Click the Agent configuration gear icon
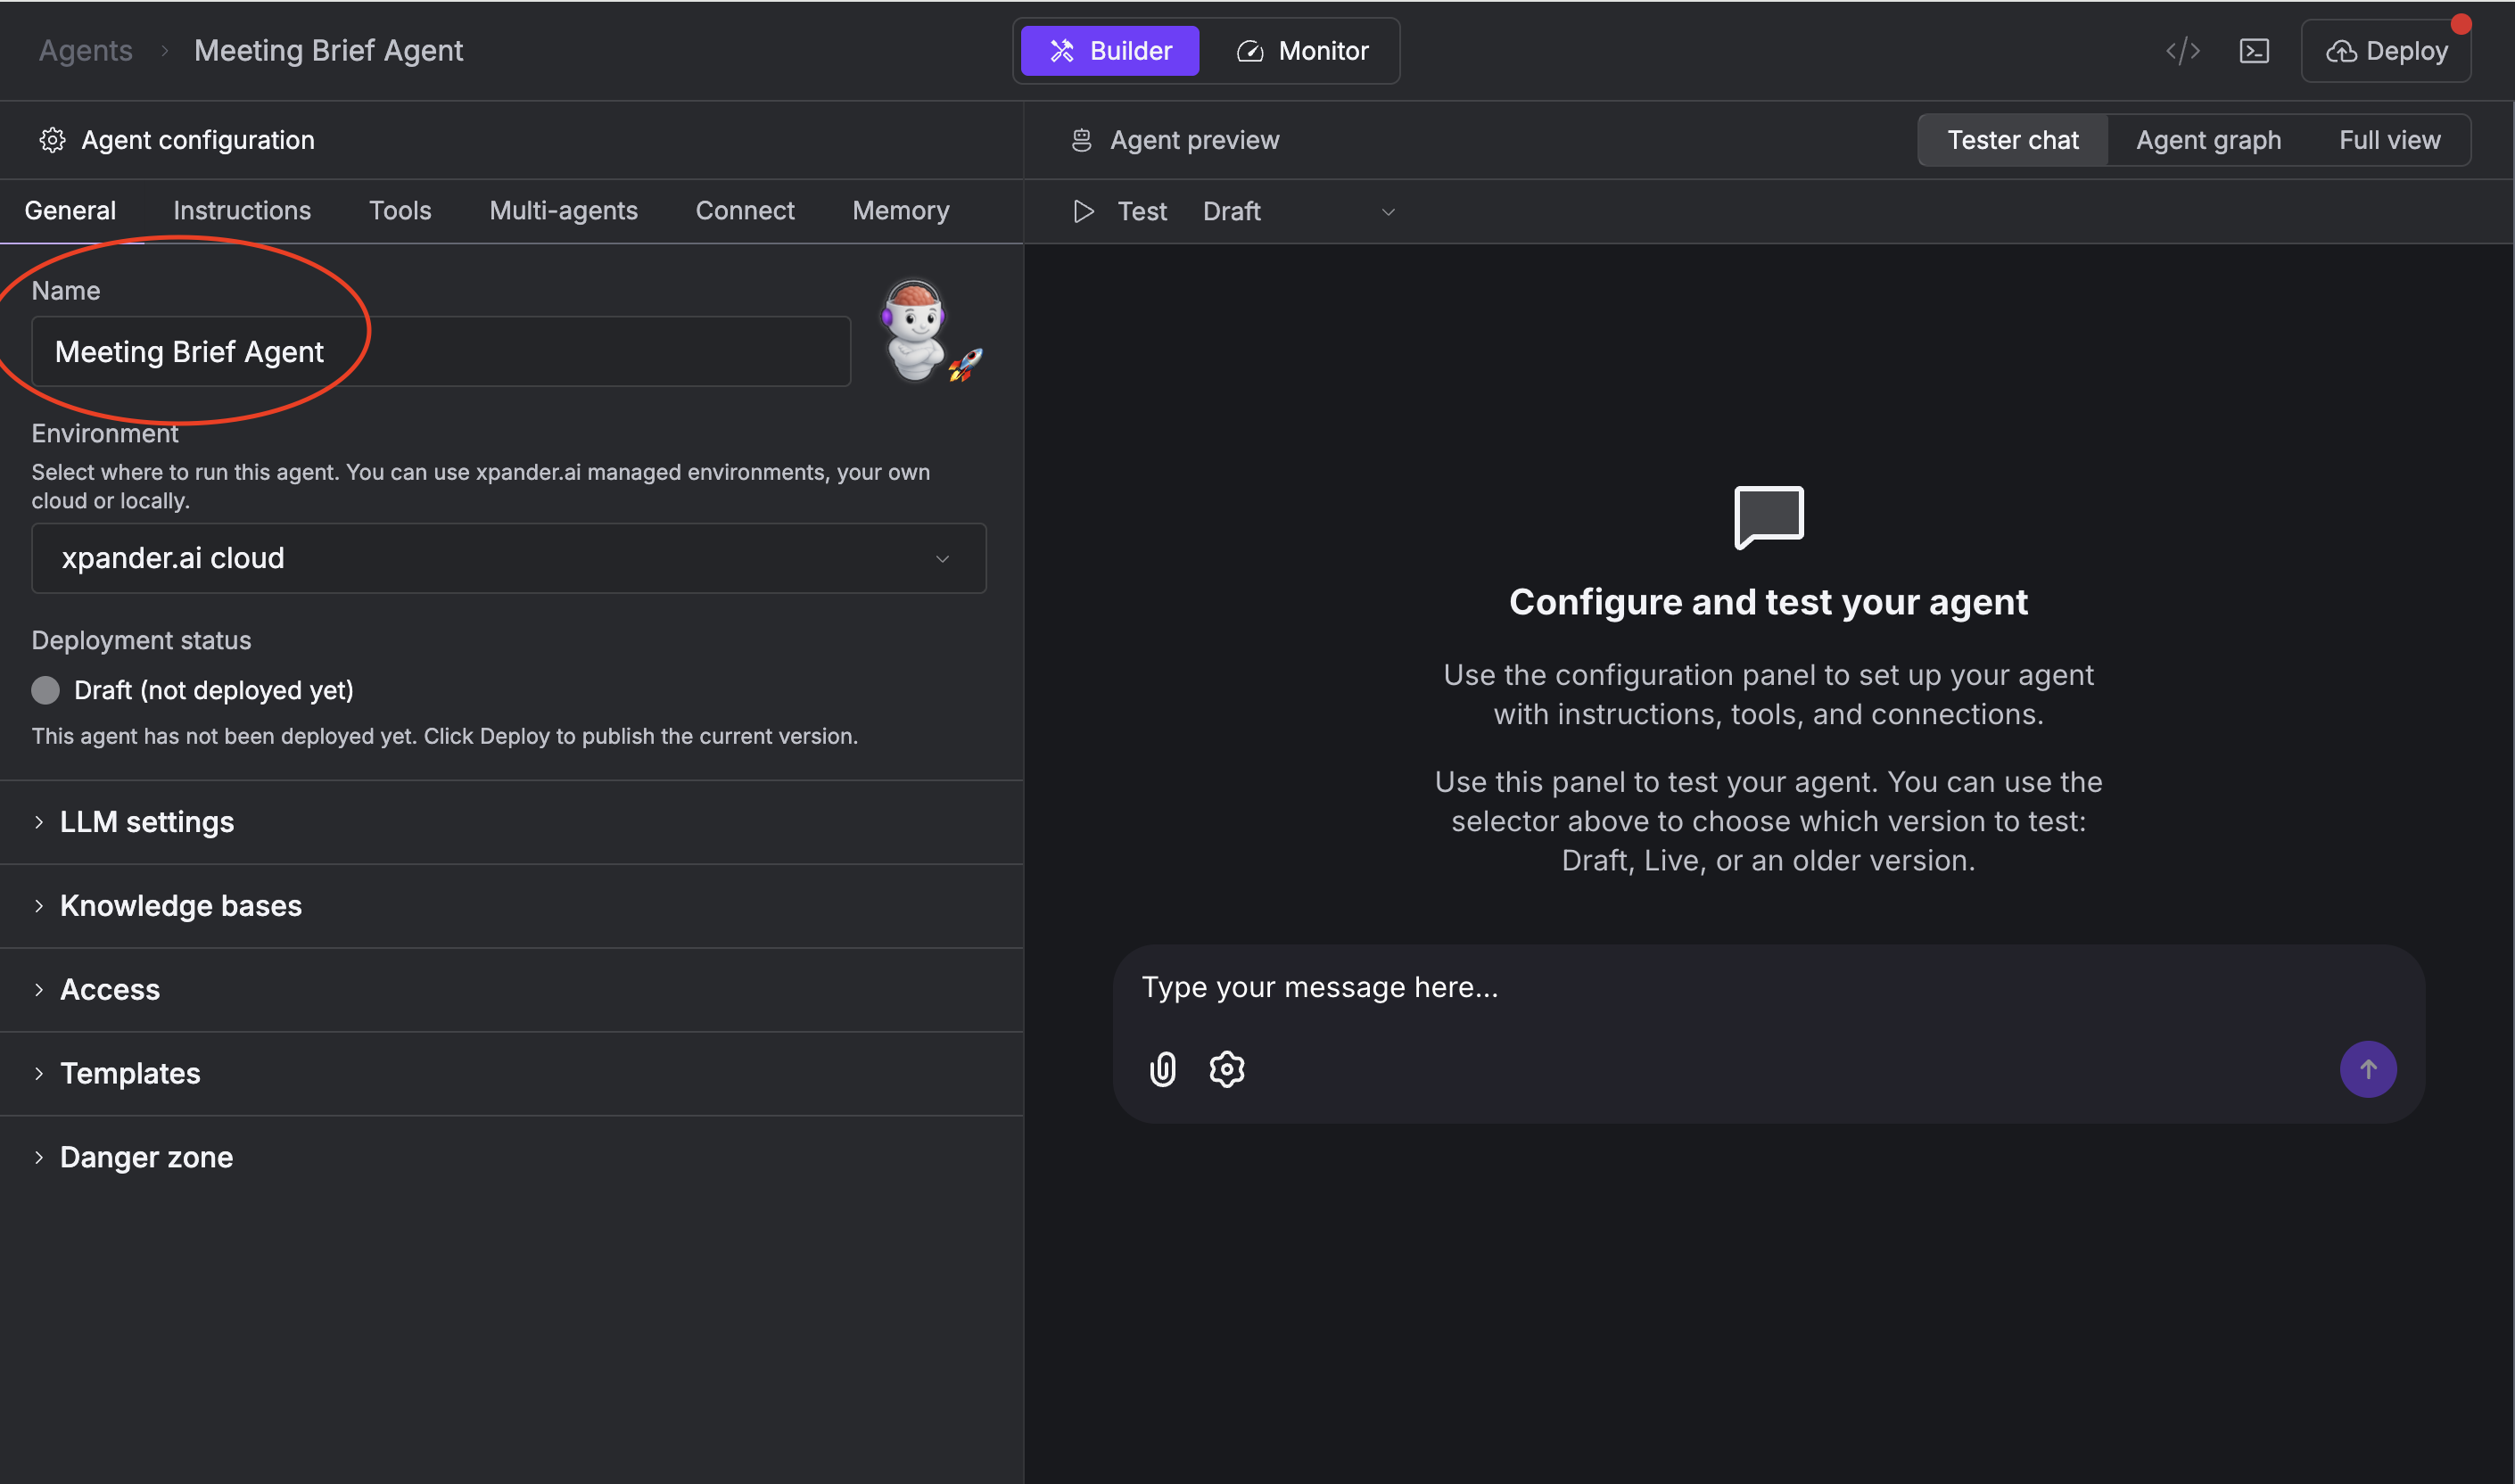The width and height of the screenshot is (2515, 1484). (52, 140)
